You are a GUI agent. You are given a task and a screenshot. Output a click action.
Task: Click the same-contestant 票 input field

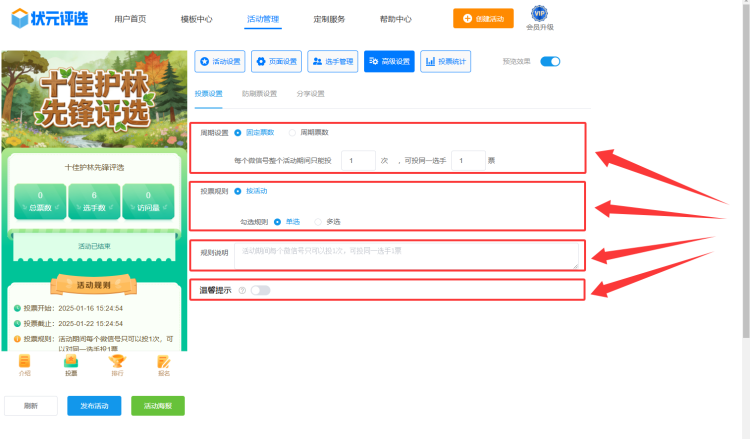pos(468,161)
